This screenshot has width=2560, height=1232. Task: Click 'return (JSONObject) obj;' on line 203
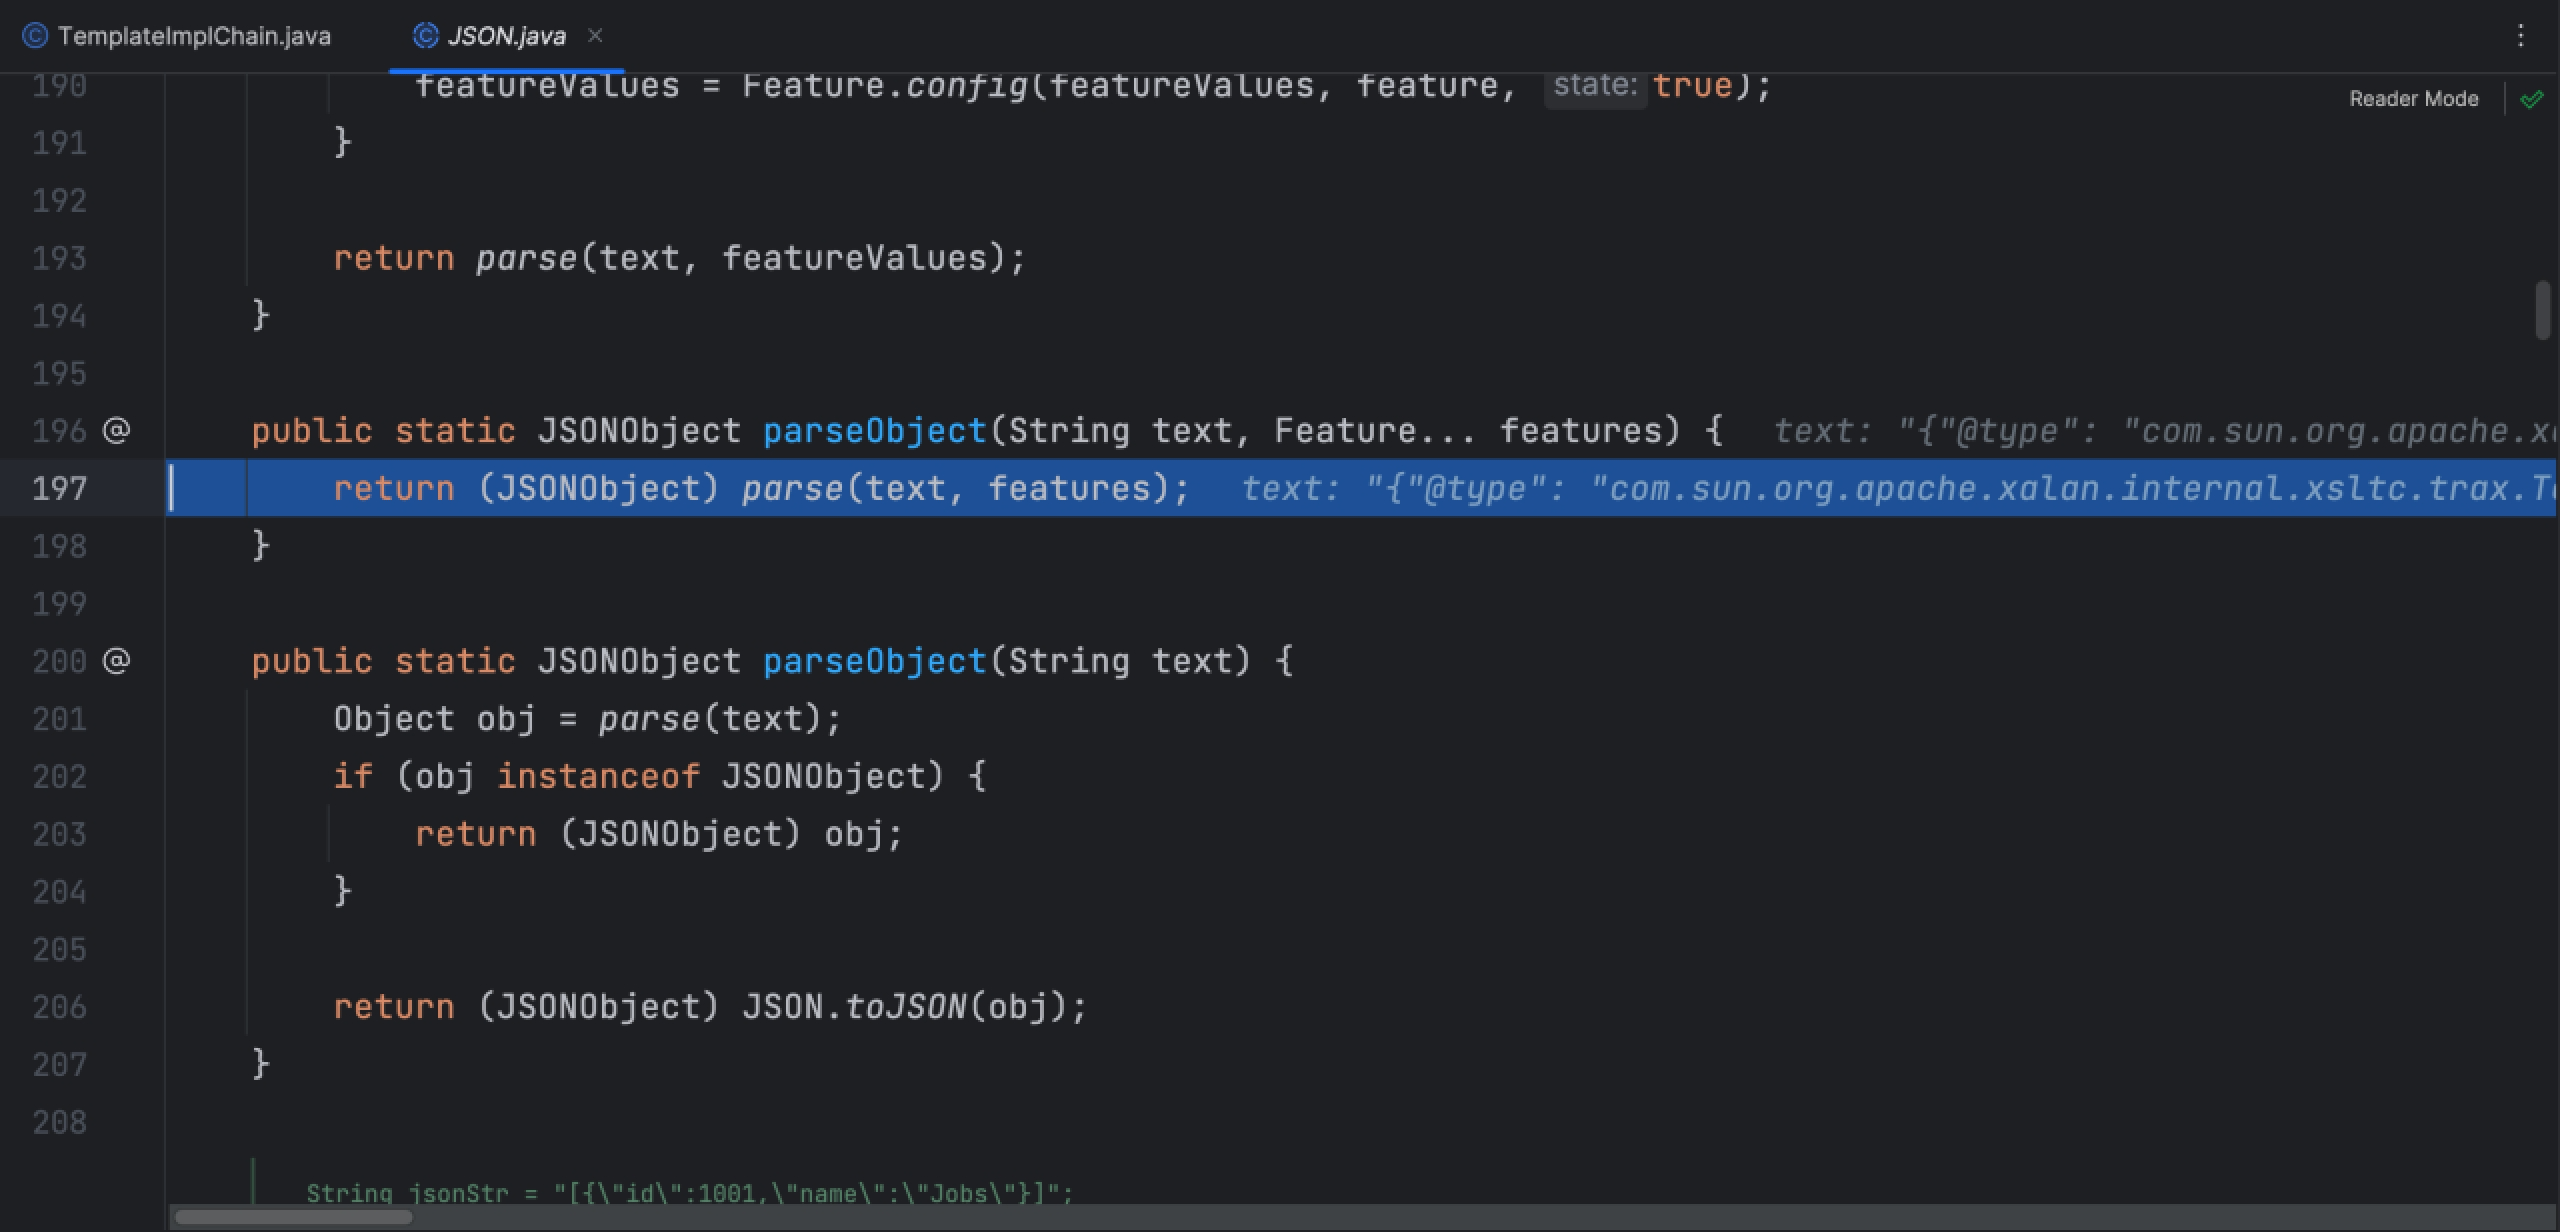(659, 834)
